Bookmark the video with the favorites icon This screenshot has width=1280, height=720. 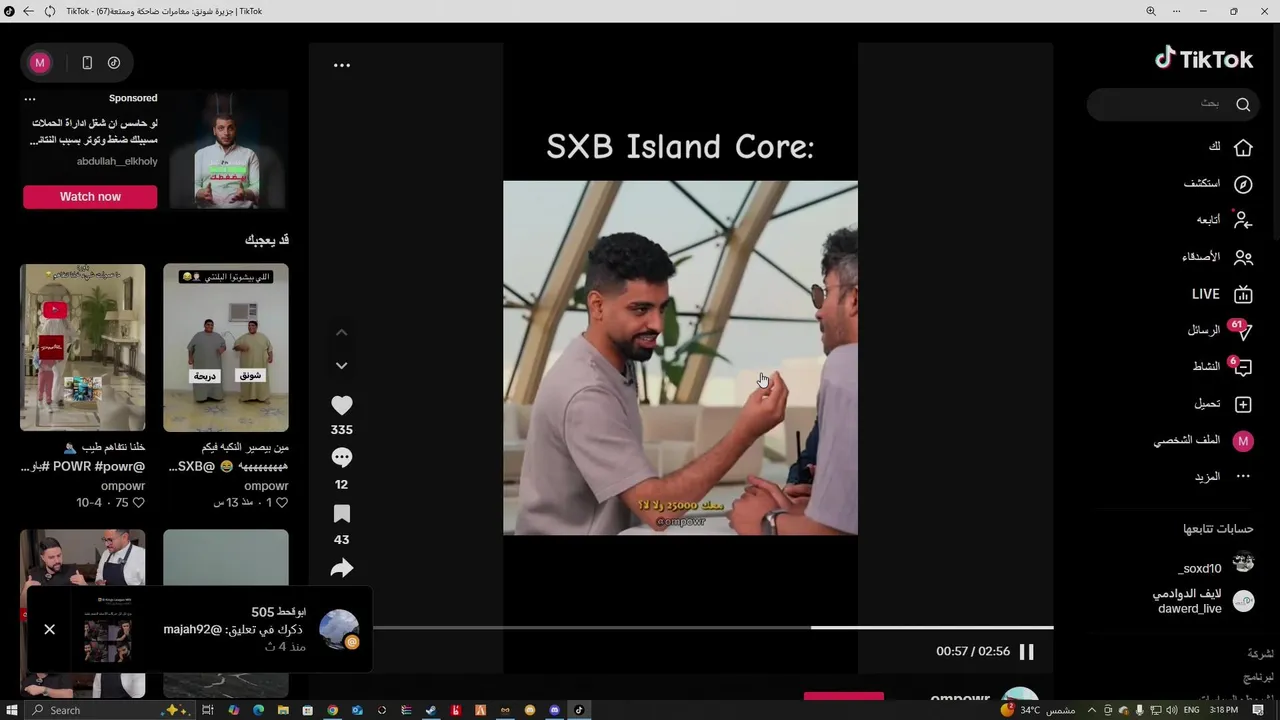[341, 514]
